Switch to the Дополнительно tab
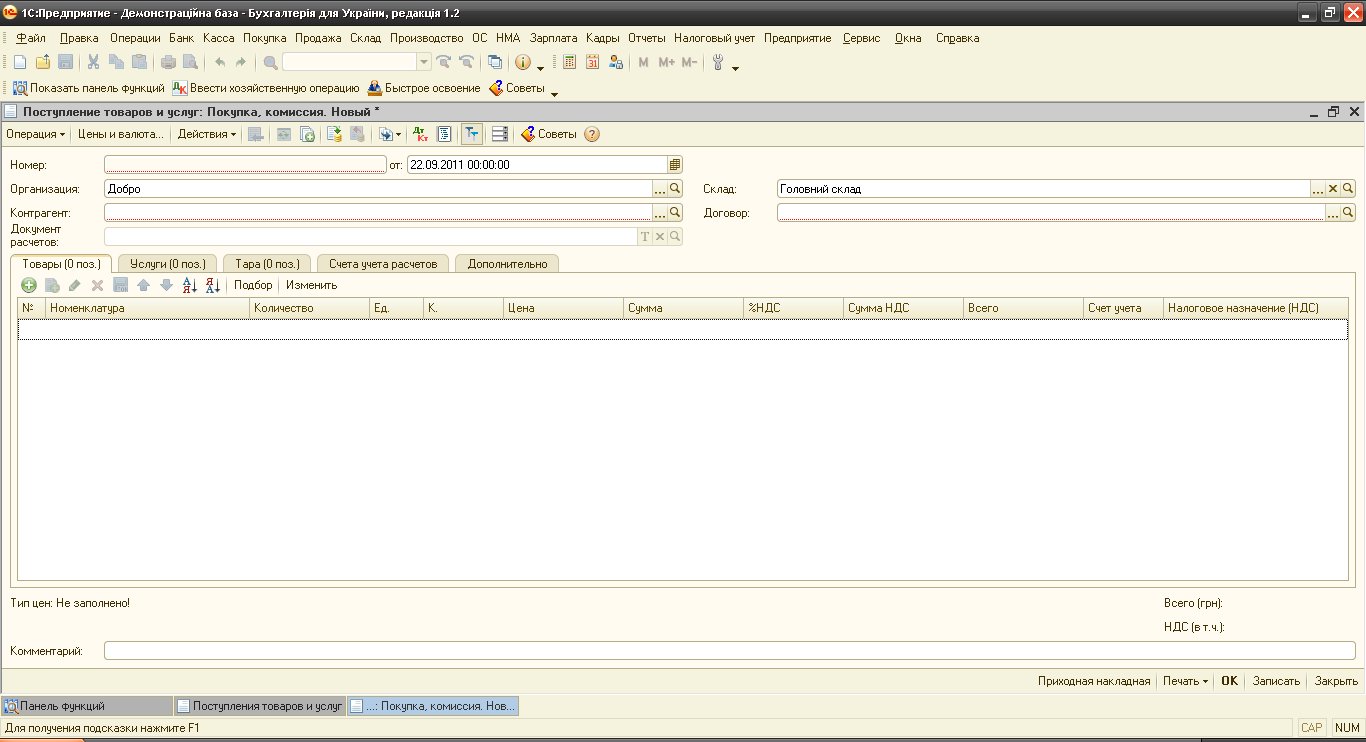 [507, 264]
